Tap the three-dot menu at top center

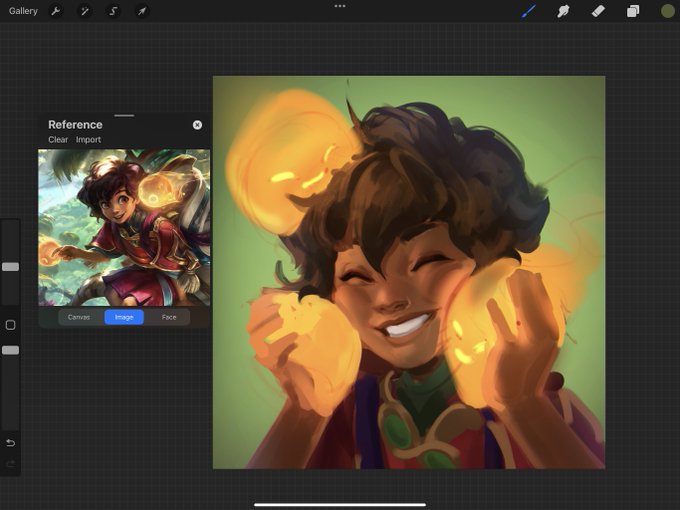[340, 6]
